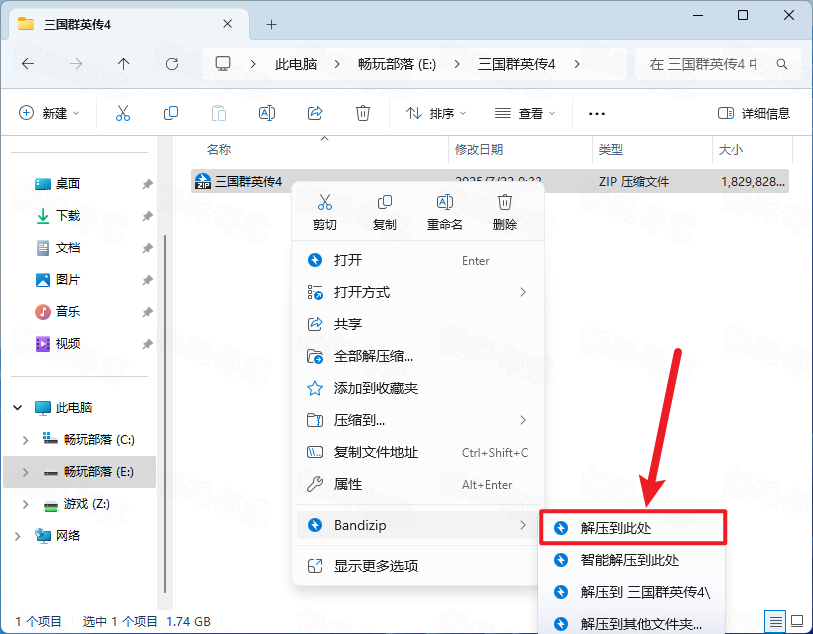Collapse the 此电脑 tree node
This screenshot has width=813, height=634.
(x=17, y=408)
